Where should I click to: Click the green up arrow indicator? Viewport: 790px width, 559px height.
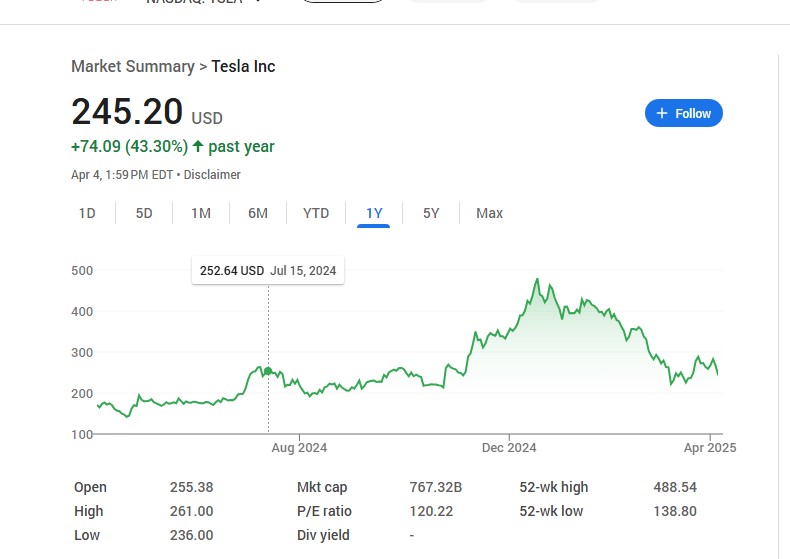coord(198,147)
